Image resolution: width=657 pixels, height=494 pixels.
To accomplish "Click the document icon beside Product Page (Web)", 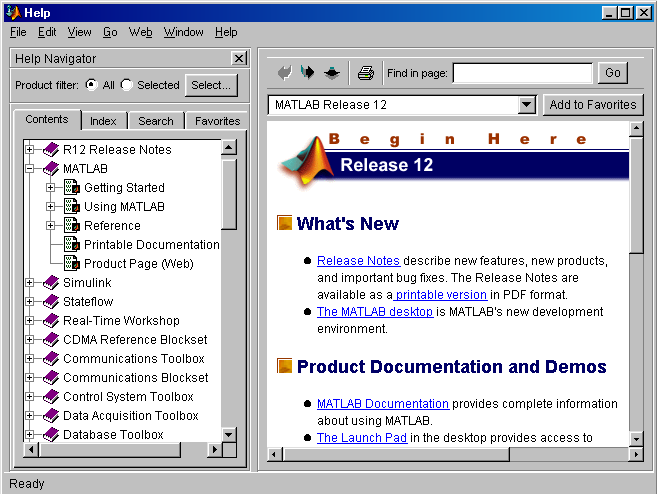I will [72, 263].
